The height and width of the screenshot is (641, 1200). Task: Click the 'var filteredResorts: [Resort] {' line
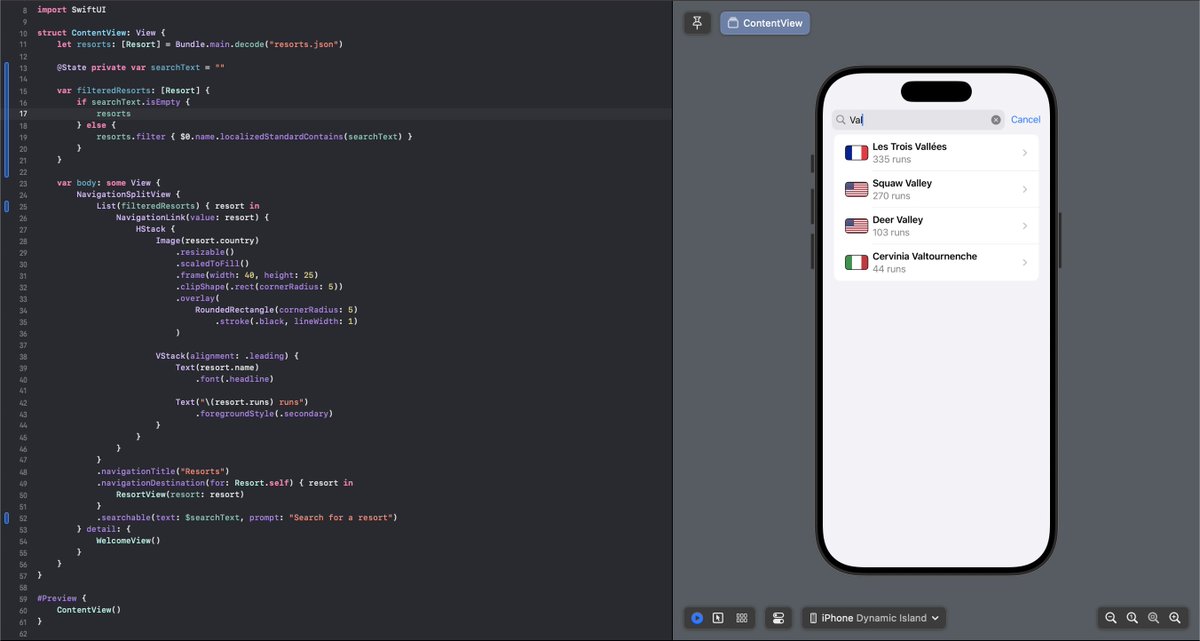133,91
